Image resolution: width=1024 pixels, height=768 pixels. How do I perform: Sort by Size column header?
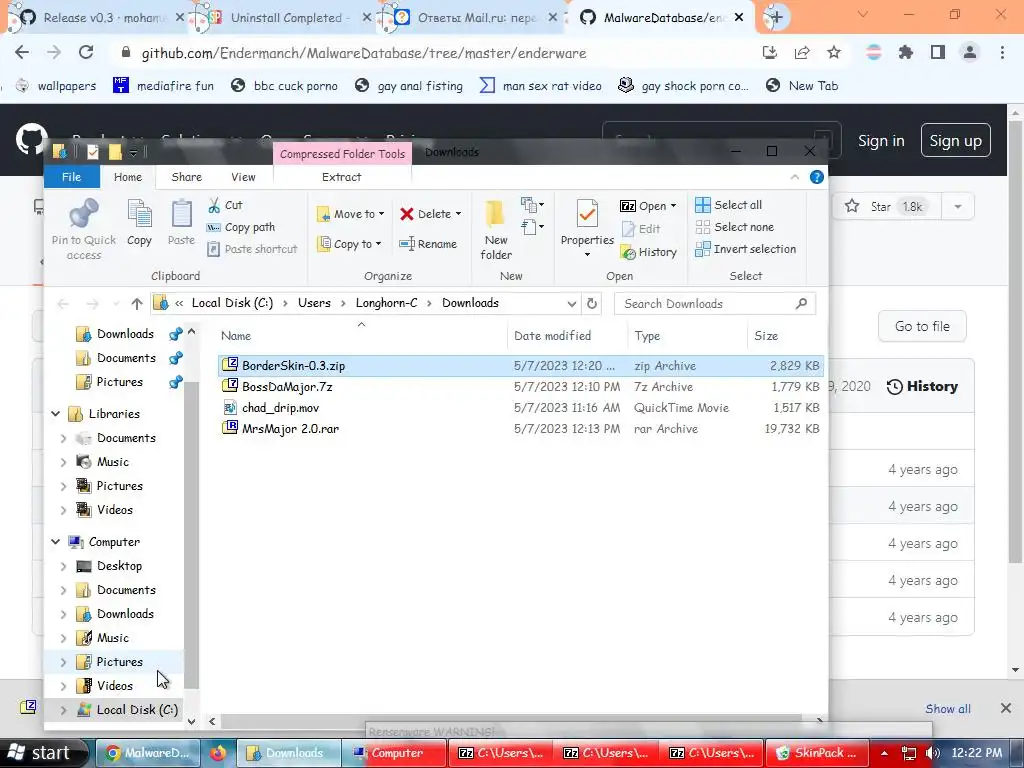(766, 336)
